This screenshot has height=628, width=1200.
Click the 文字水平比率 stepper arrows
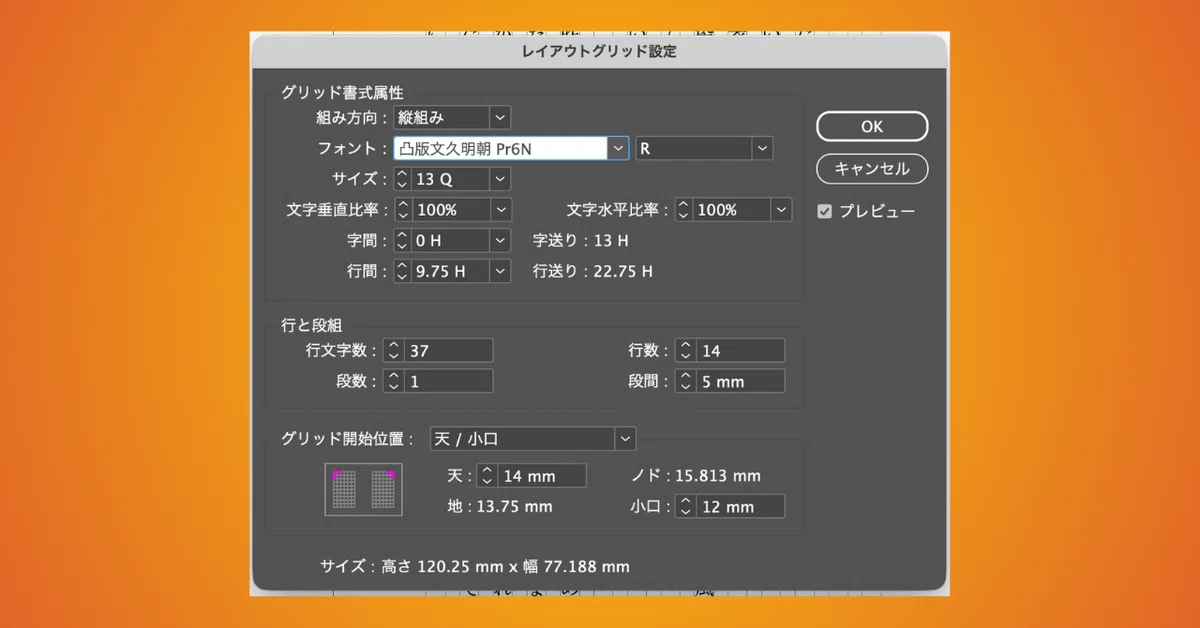pyautogui.click(x=683, y=210)
